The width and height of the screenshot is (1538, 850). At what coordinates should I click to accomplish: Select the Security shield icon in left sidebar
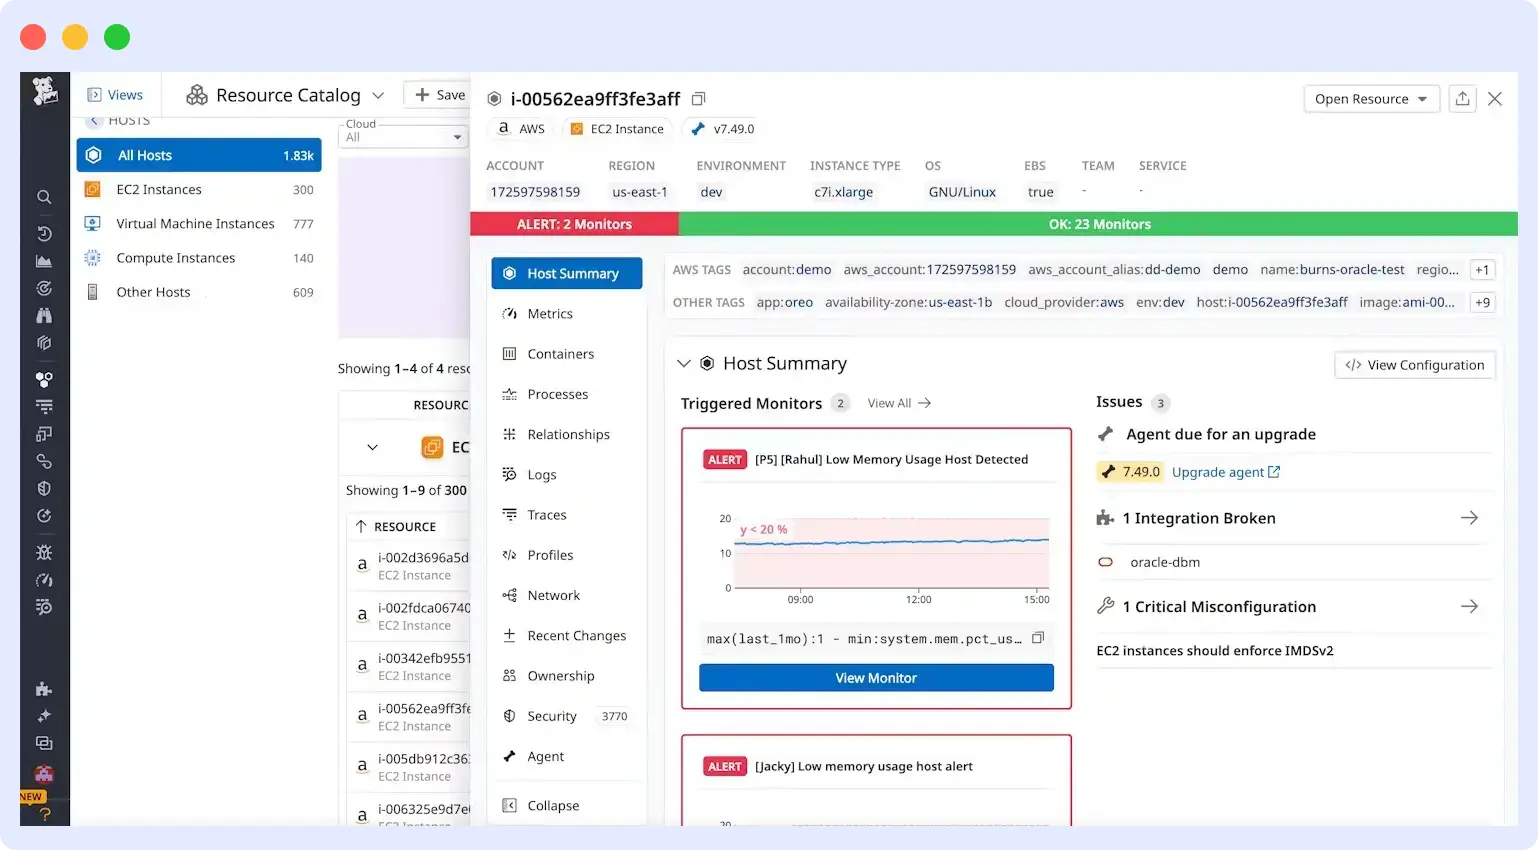click(44, 489)
